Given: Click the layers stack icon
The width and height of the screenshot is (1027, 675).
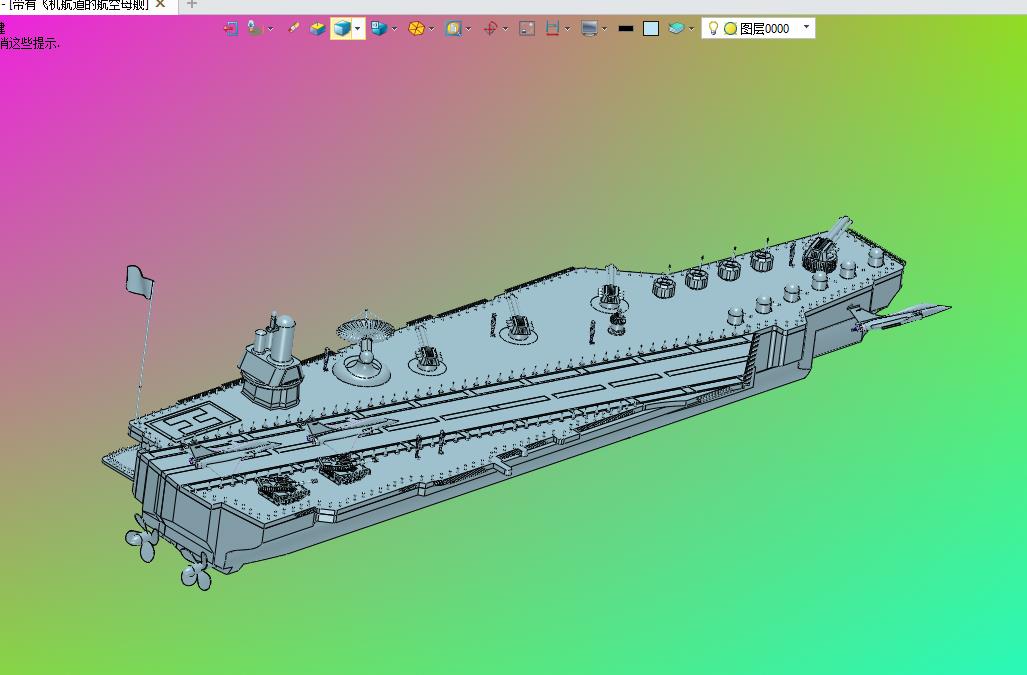Looking at the screenshot, I should click(x=677, y=29).
